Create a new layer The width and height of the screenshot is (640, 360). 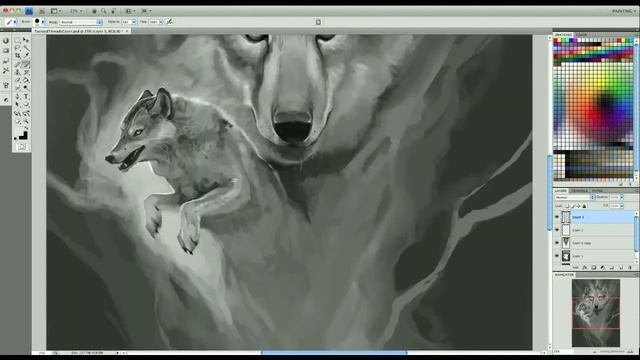pyautogui.click(x=621, y=268)
